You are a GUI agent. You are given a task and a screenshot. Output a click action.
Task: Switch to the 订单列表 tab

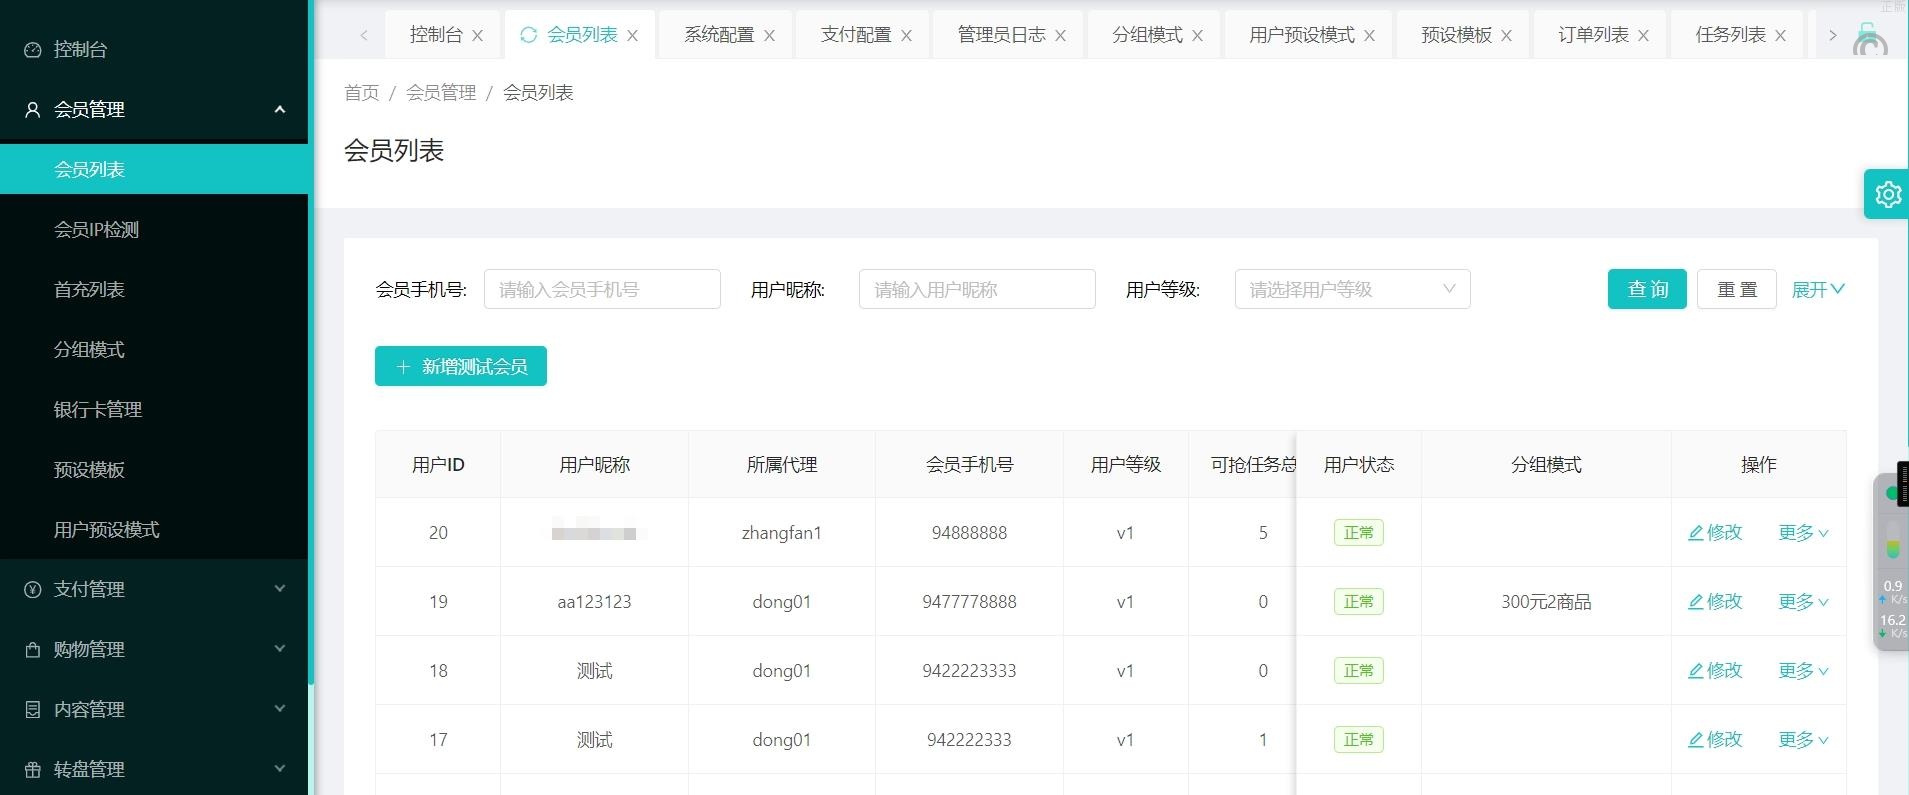pos(1592,35)
